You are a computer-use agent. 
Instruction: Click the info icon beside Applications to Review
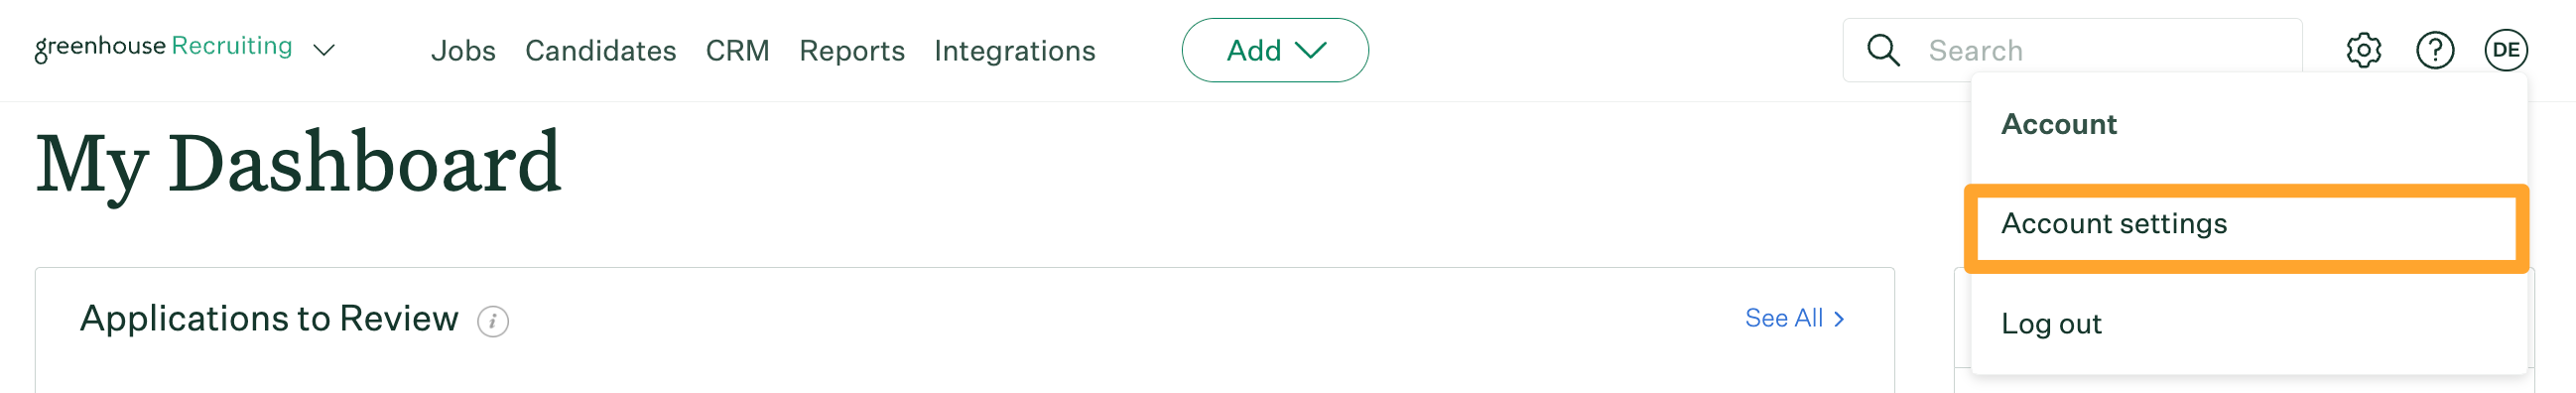[x=492, y=321]
